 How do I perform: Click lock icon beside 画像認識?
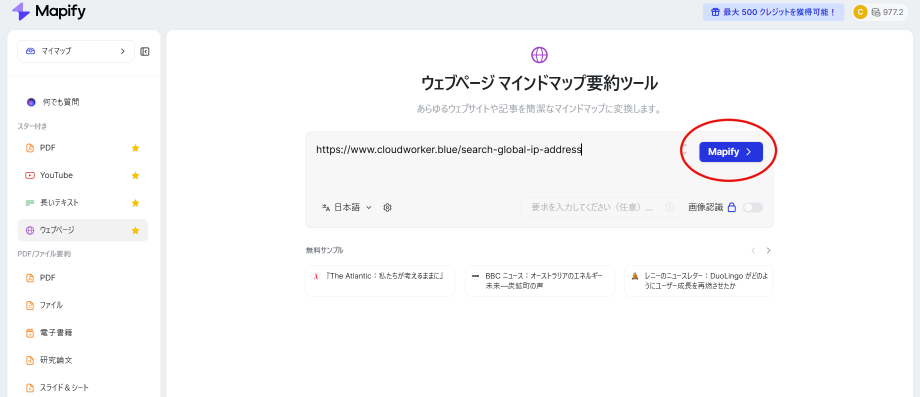coord(732,207)
